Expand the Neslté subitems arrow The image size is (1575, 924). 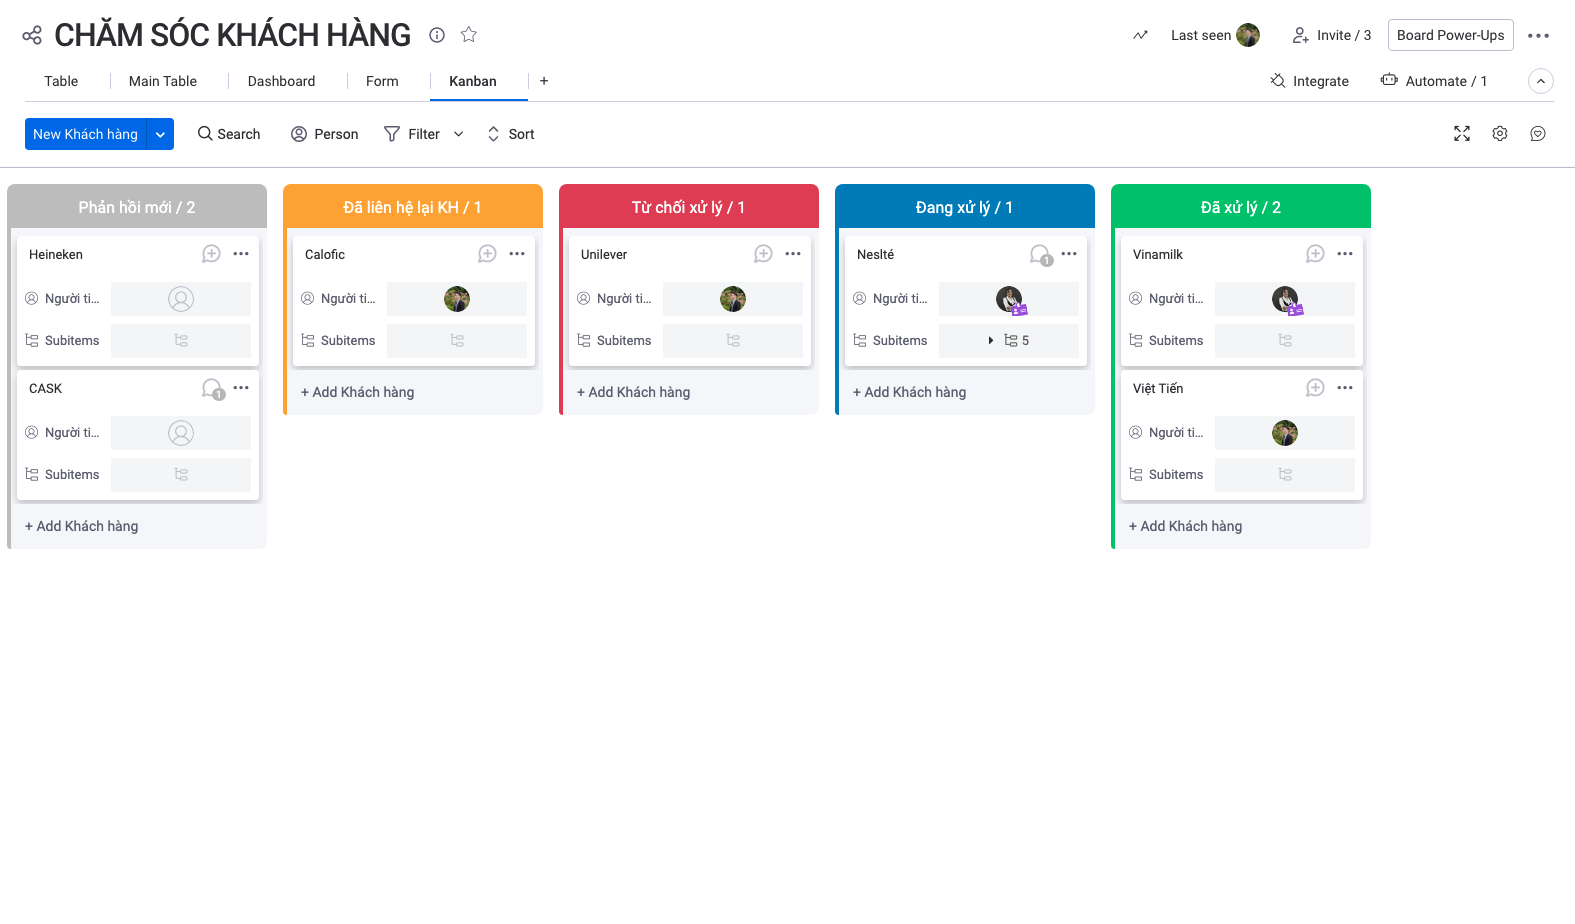(x=990, y=341)
